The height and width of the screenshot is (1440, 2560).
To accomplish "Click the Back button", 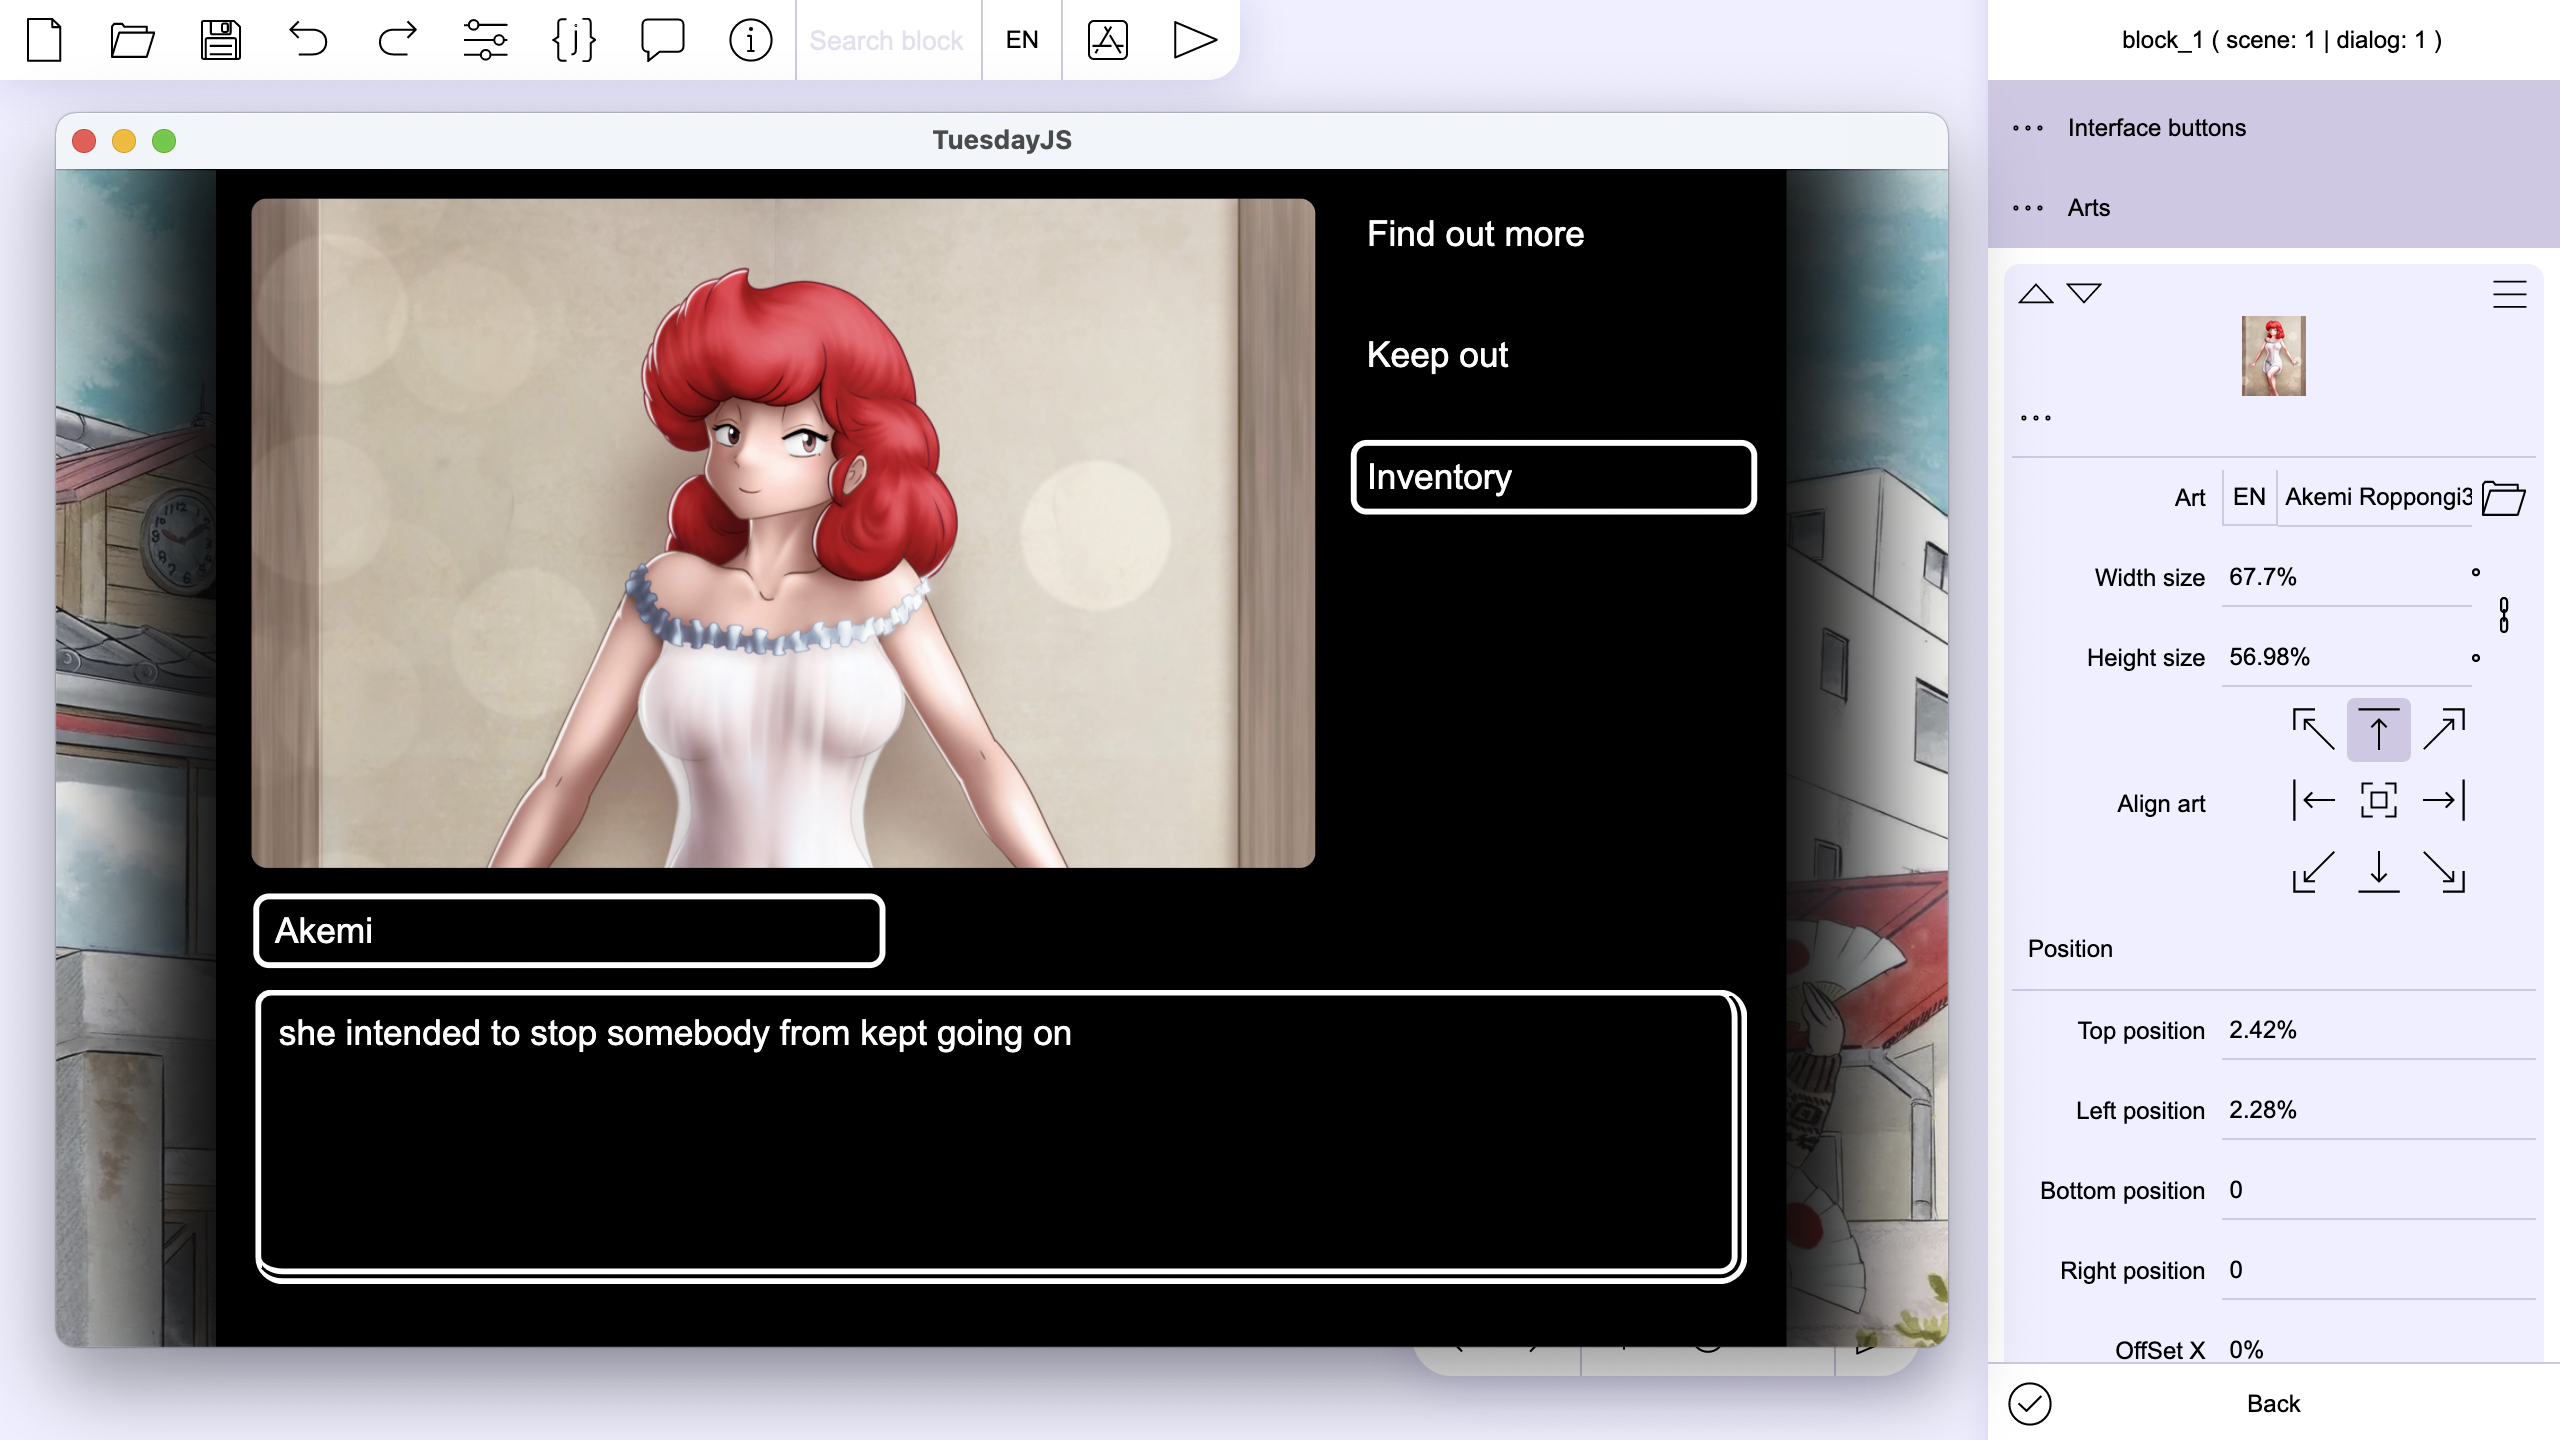I will pyautogui.click(x=2273, y=1404).
